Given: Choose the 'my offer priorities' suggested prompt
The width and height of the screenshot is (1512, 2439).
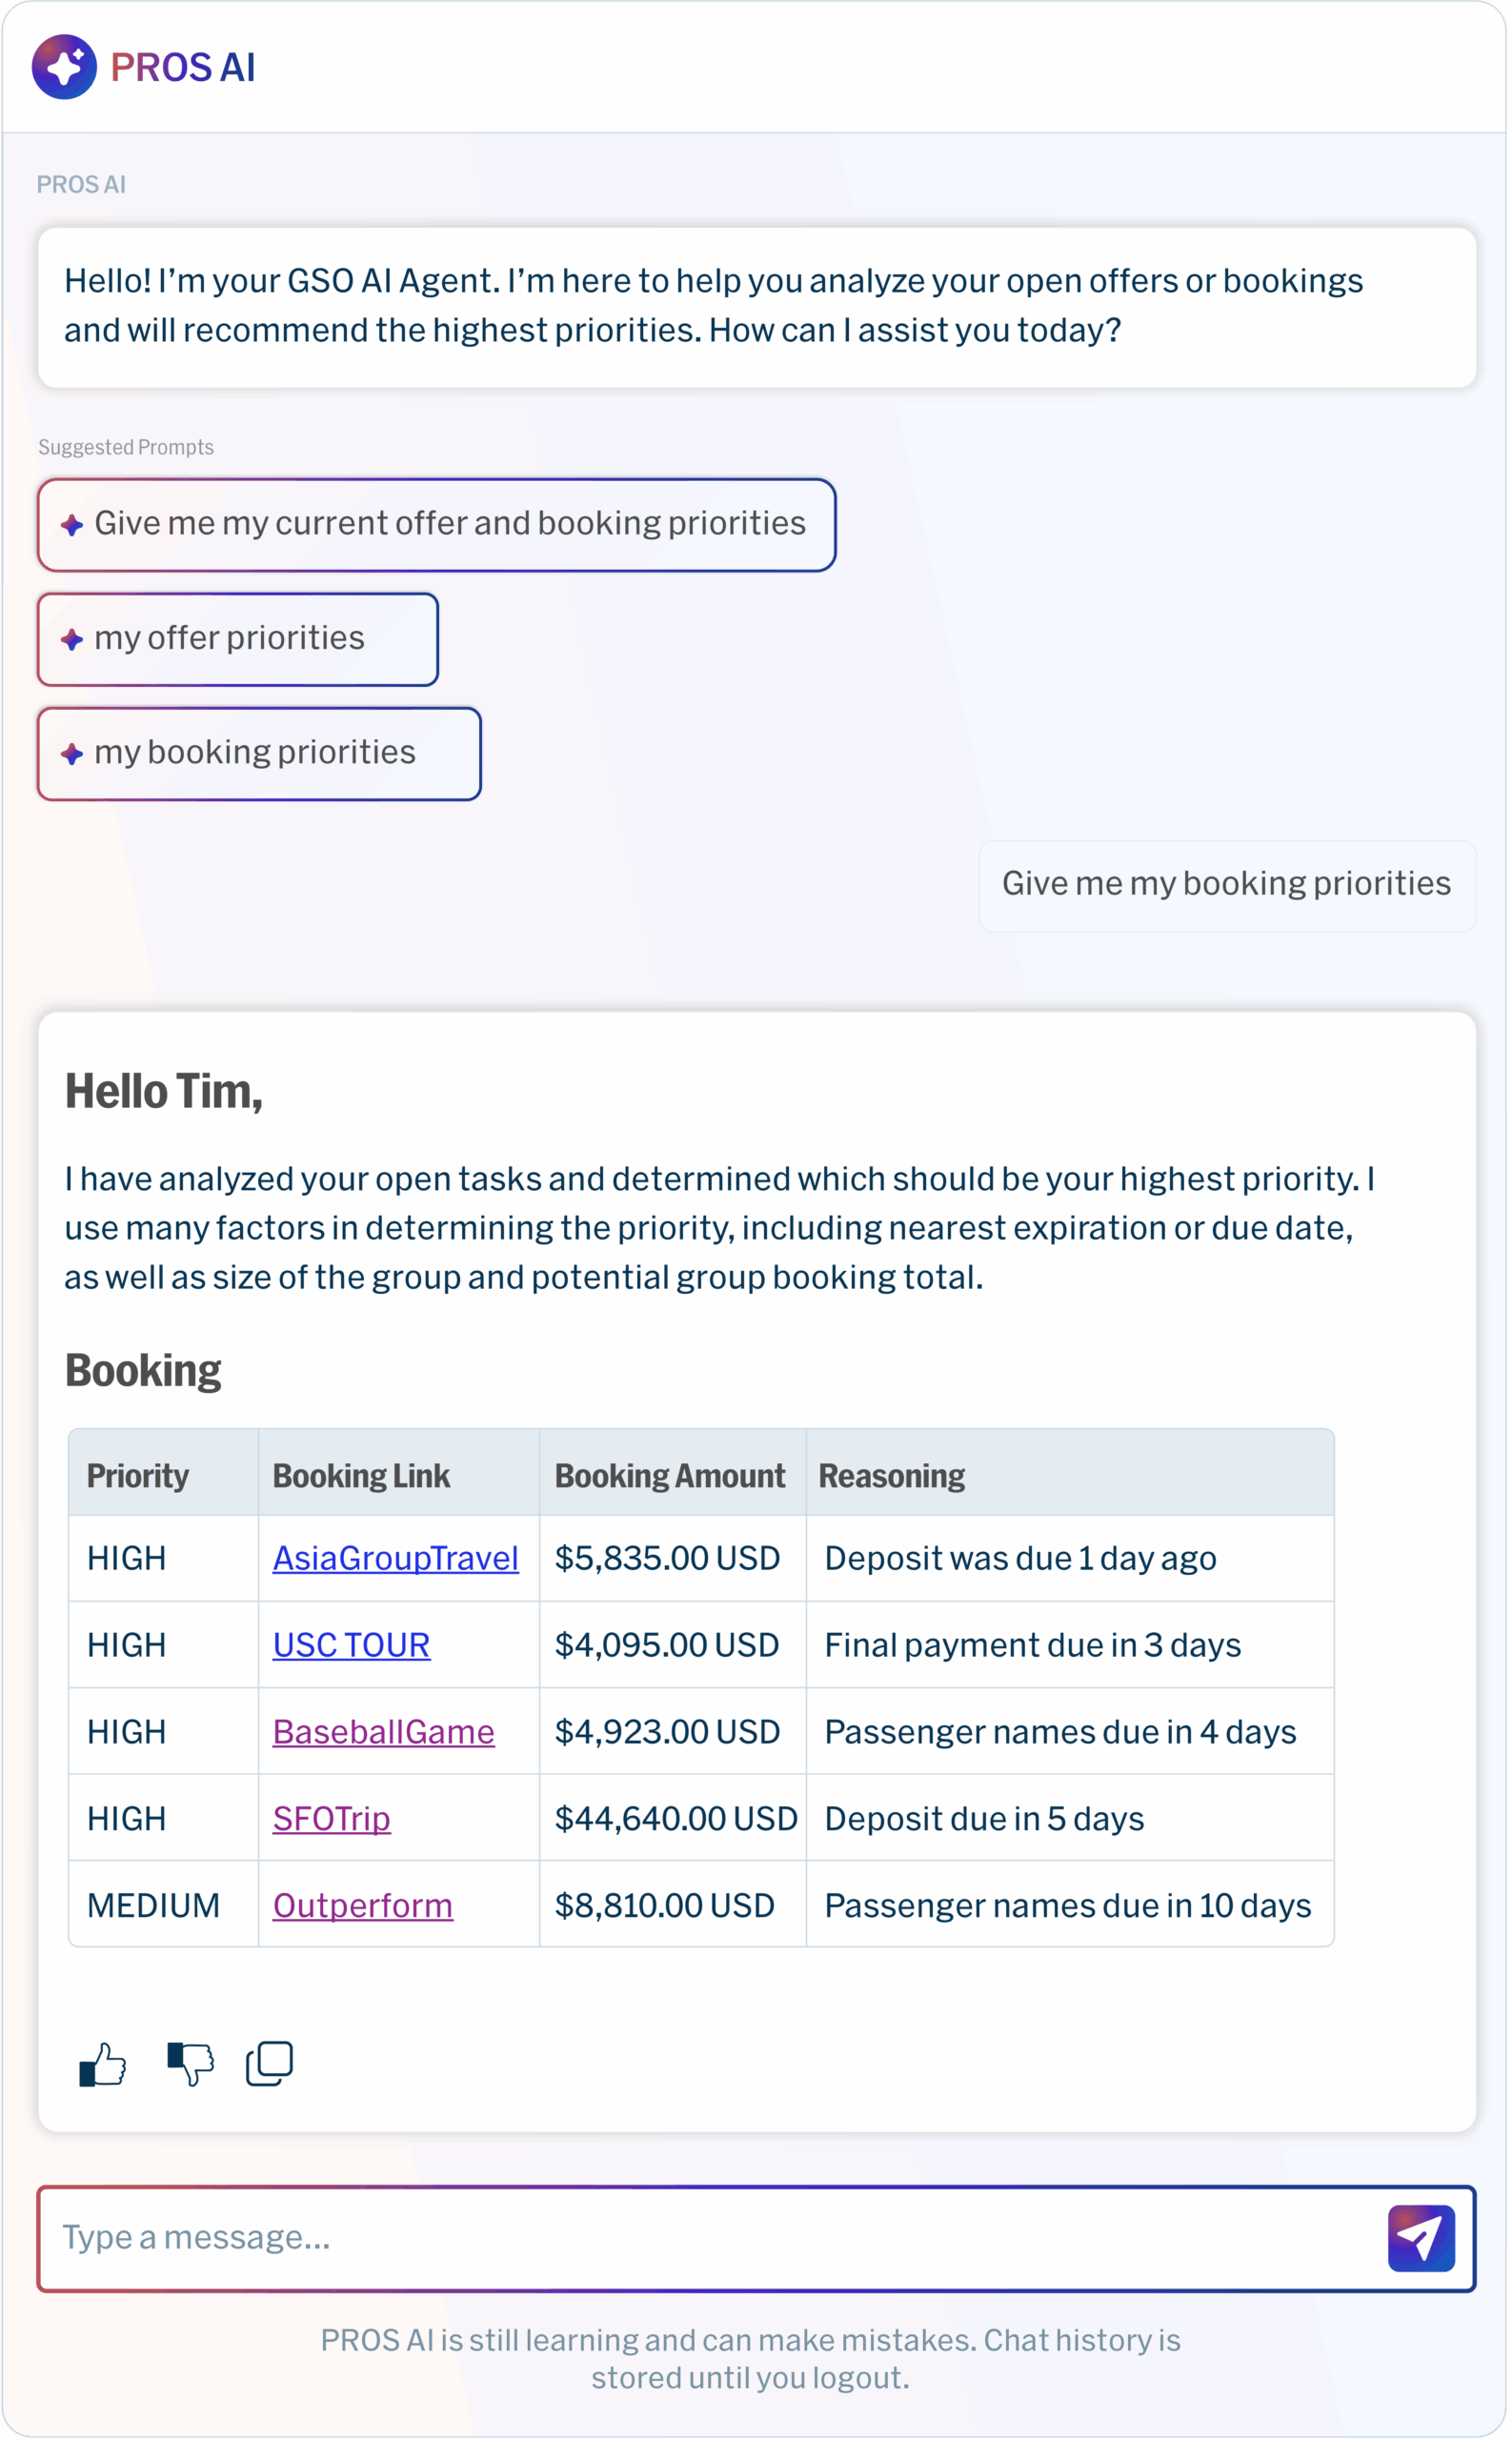Looking at the screenshot, I should tap(229, 638).
